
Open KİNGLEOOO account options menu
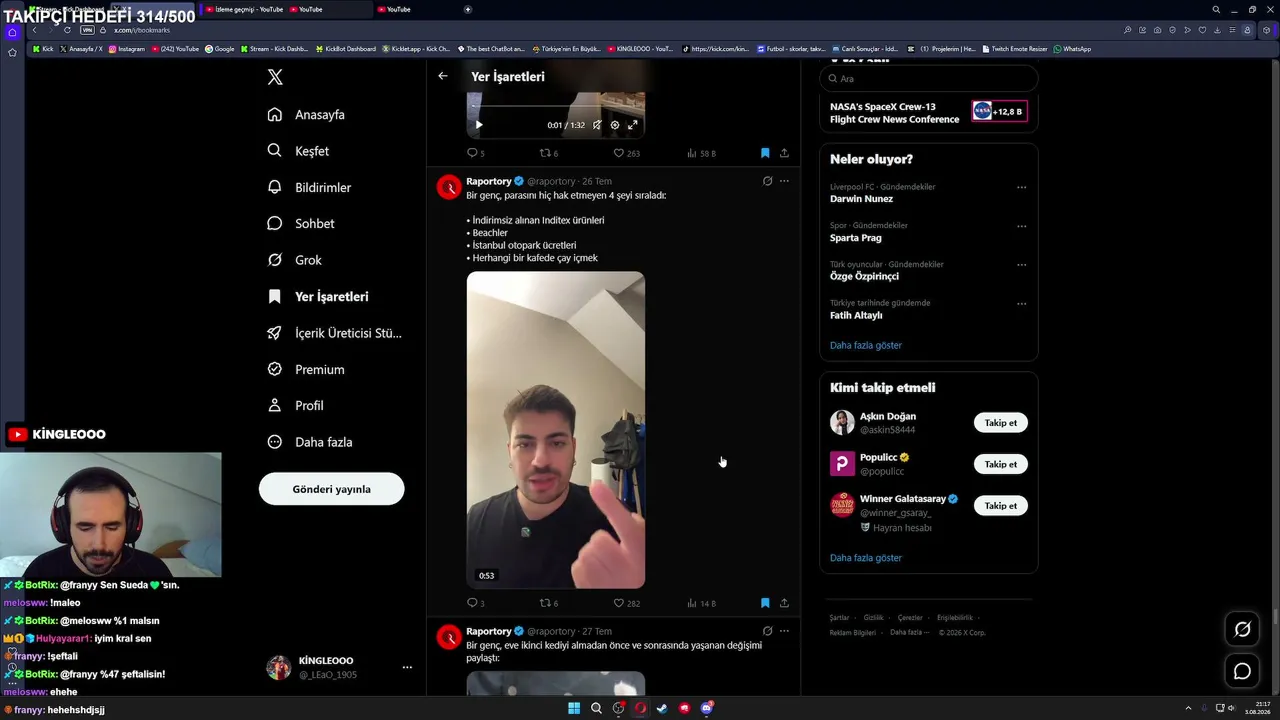point(407,667)
